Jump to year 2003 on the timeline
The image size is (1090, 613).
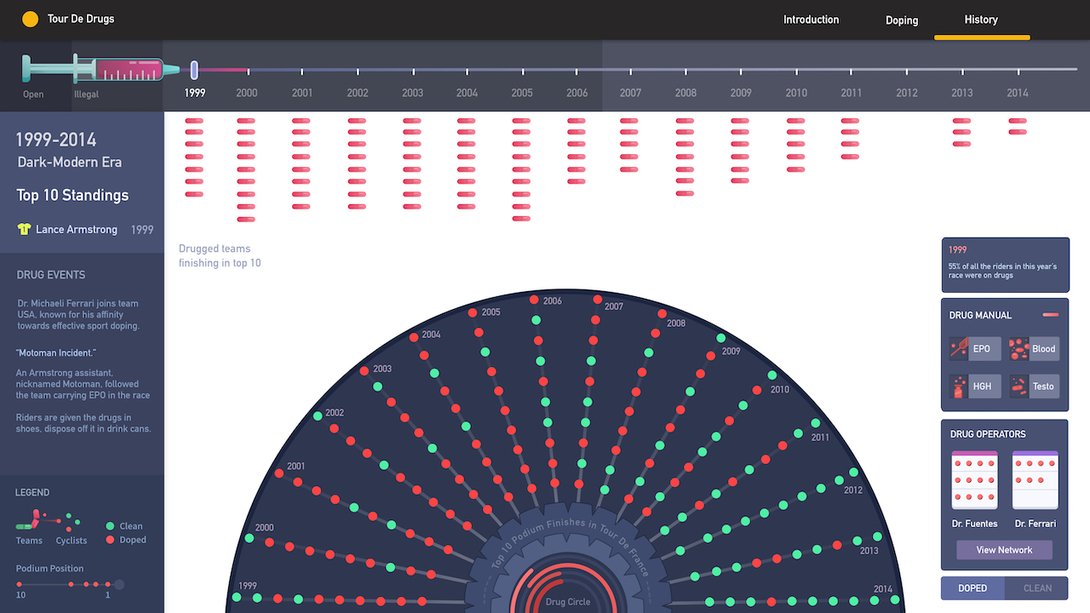(x=412, y=92)
